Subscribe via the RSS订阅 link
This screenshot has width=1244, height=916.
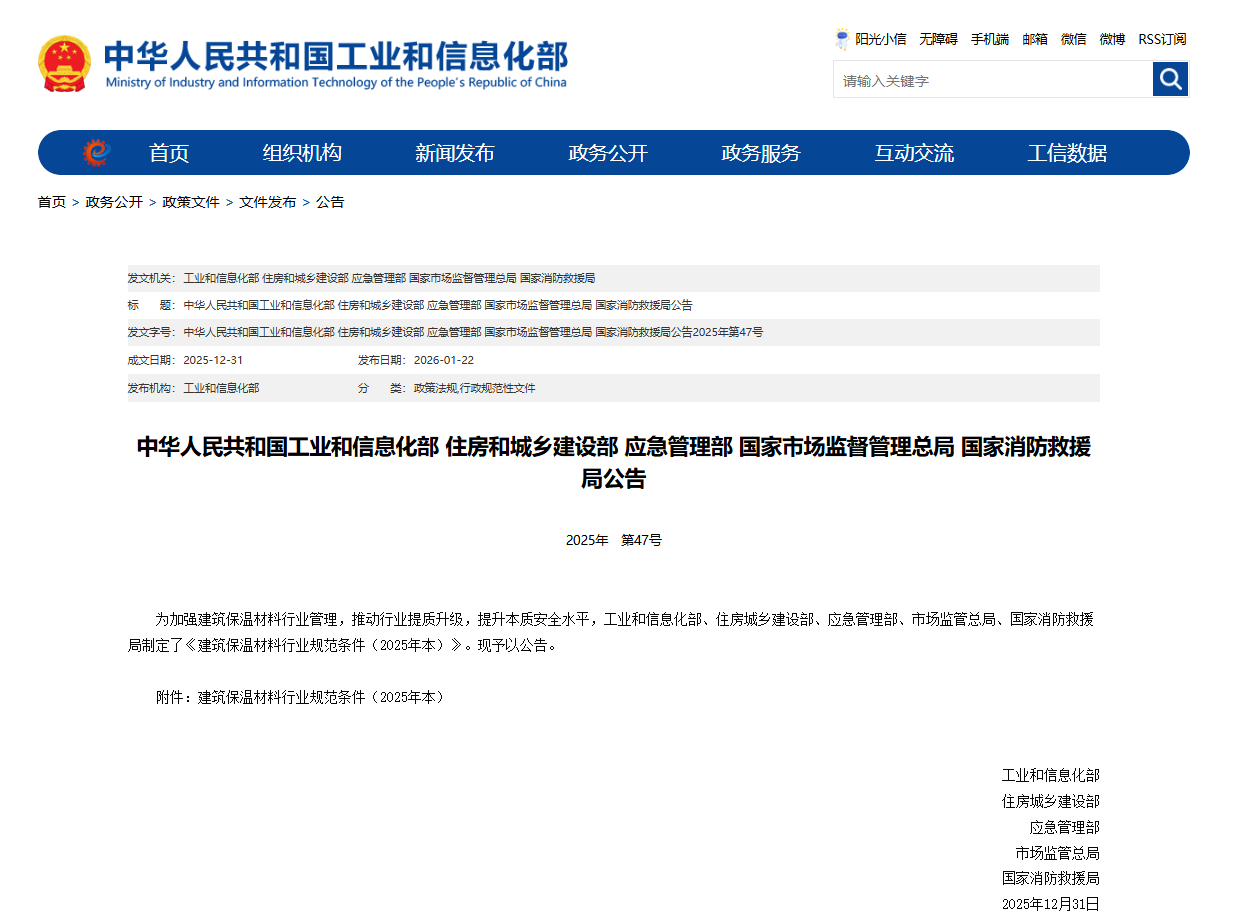click(1161, 38)
